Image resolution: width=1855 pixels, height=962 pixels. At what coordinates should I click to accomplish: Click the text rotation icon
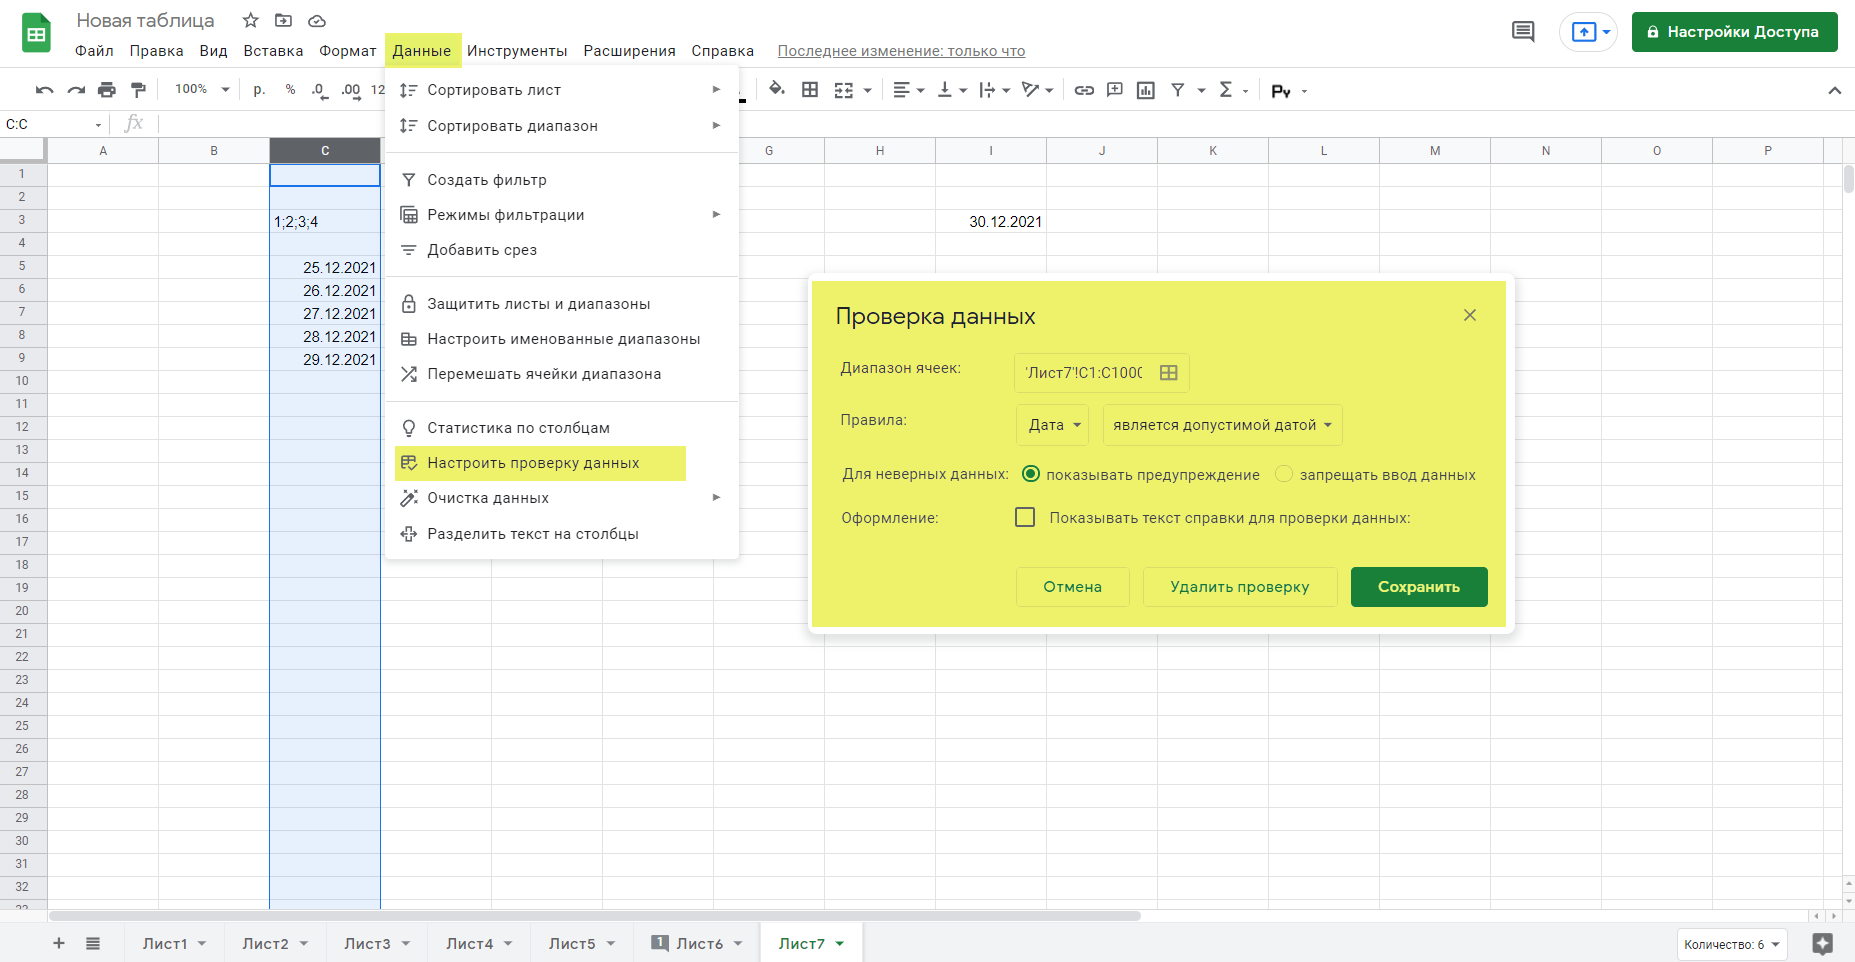pyautogui.click(x=1030, y=90)
